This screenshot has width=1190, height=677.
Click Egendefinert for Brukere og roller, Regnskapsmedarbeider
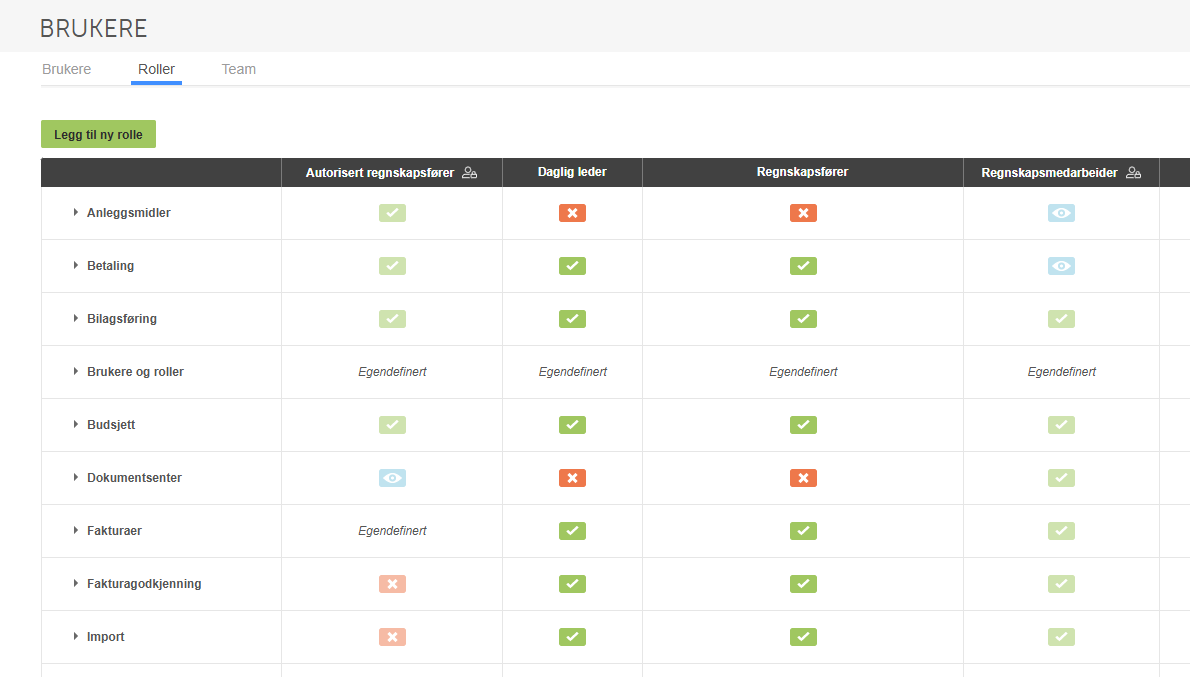tap(1061, 372)
